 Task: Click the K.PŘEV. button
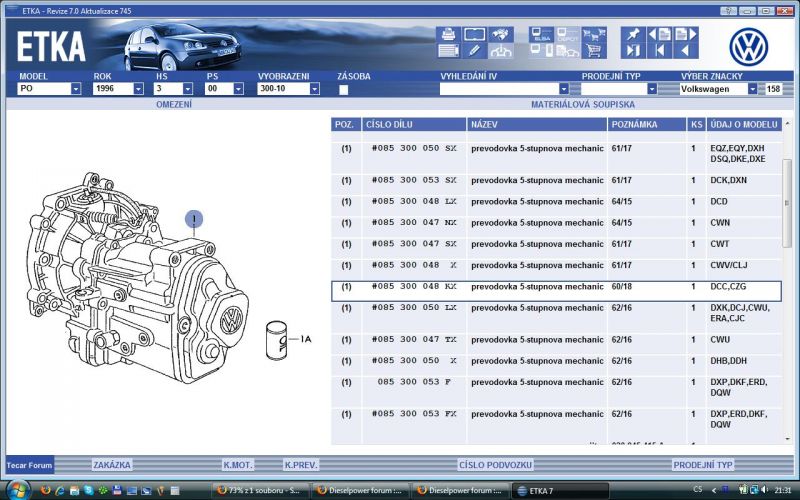click(x=300, y=465)
